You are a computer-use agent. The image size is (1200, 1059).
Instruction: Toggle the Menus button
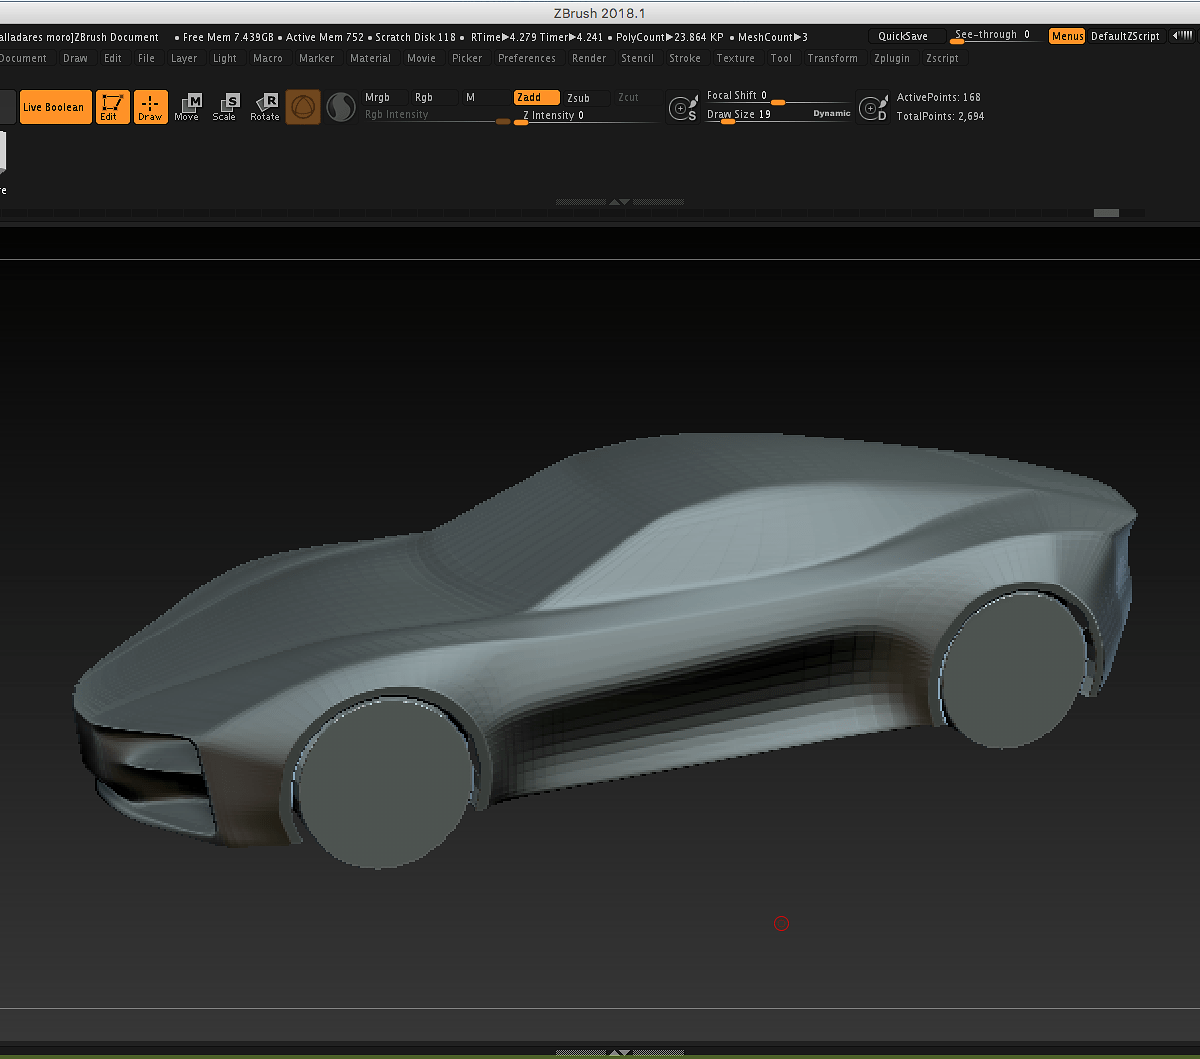[x=1067, y=36]
